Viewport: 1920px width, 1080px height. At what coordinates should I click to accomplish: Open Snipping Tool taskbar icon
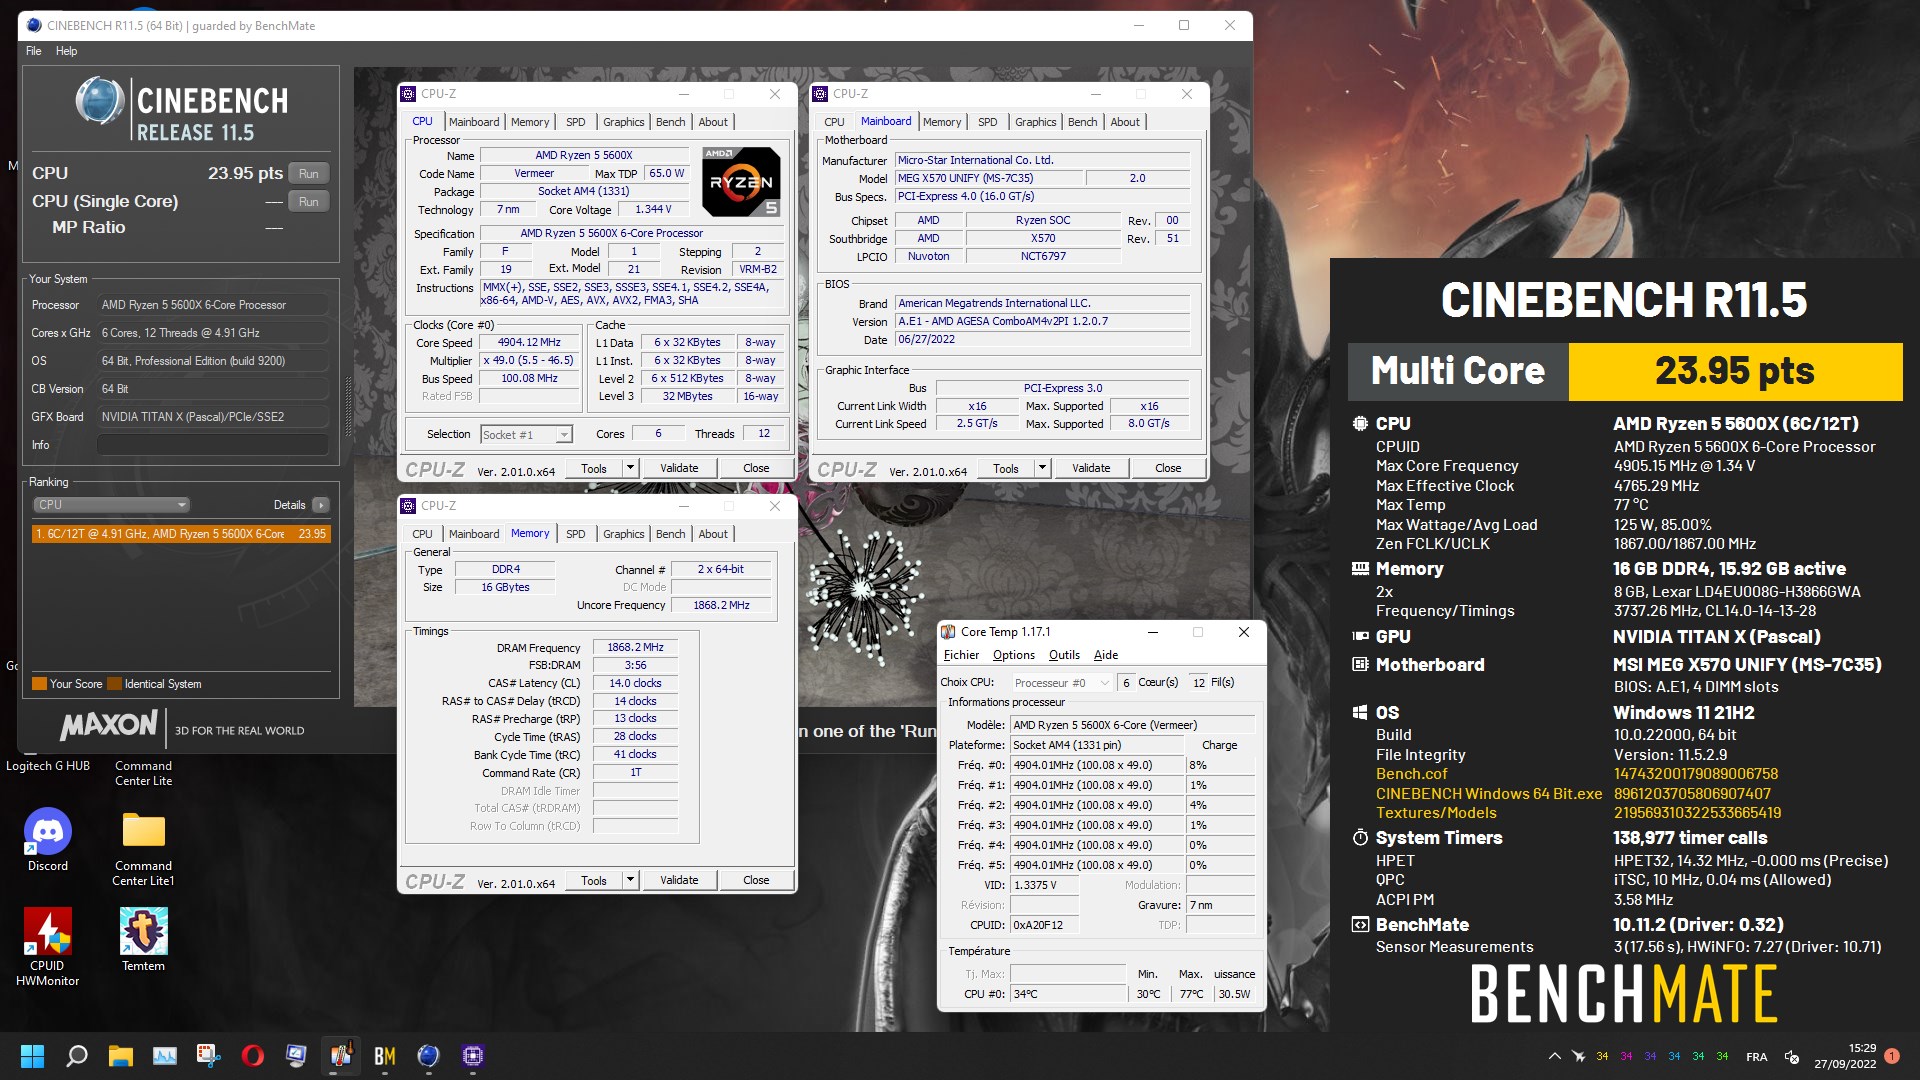pyautogui.click(x=208, y=1056)
